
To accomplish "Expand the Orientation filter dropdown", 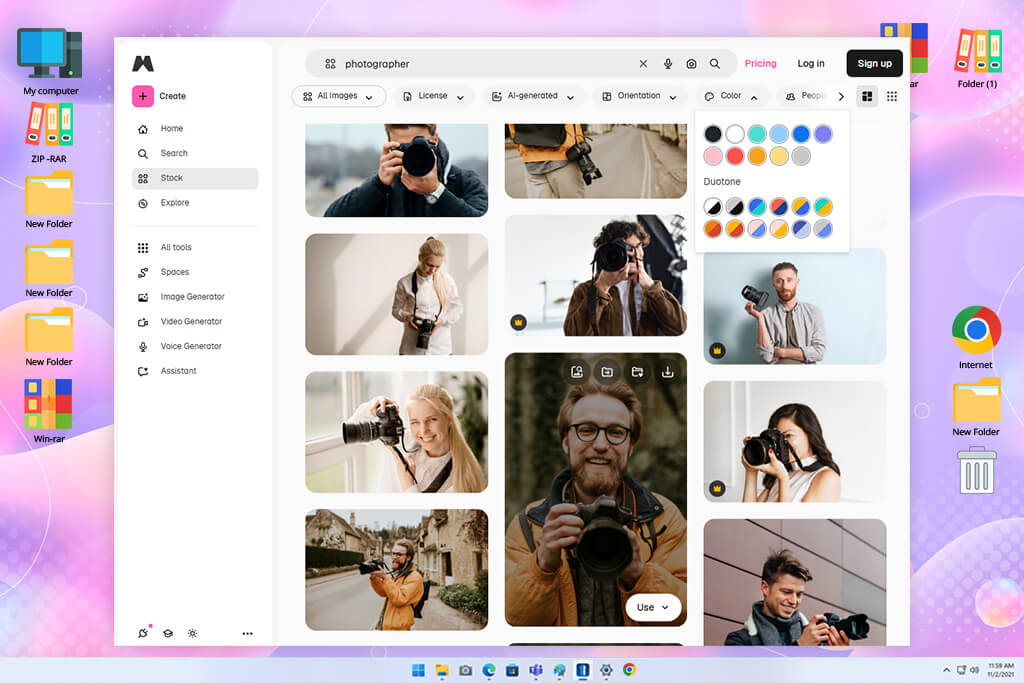I will (x=639, y=96).
